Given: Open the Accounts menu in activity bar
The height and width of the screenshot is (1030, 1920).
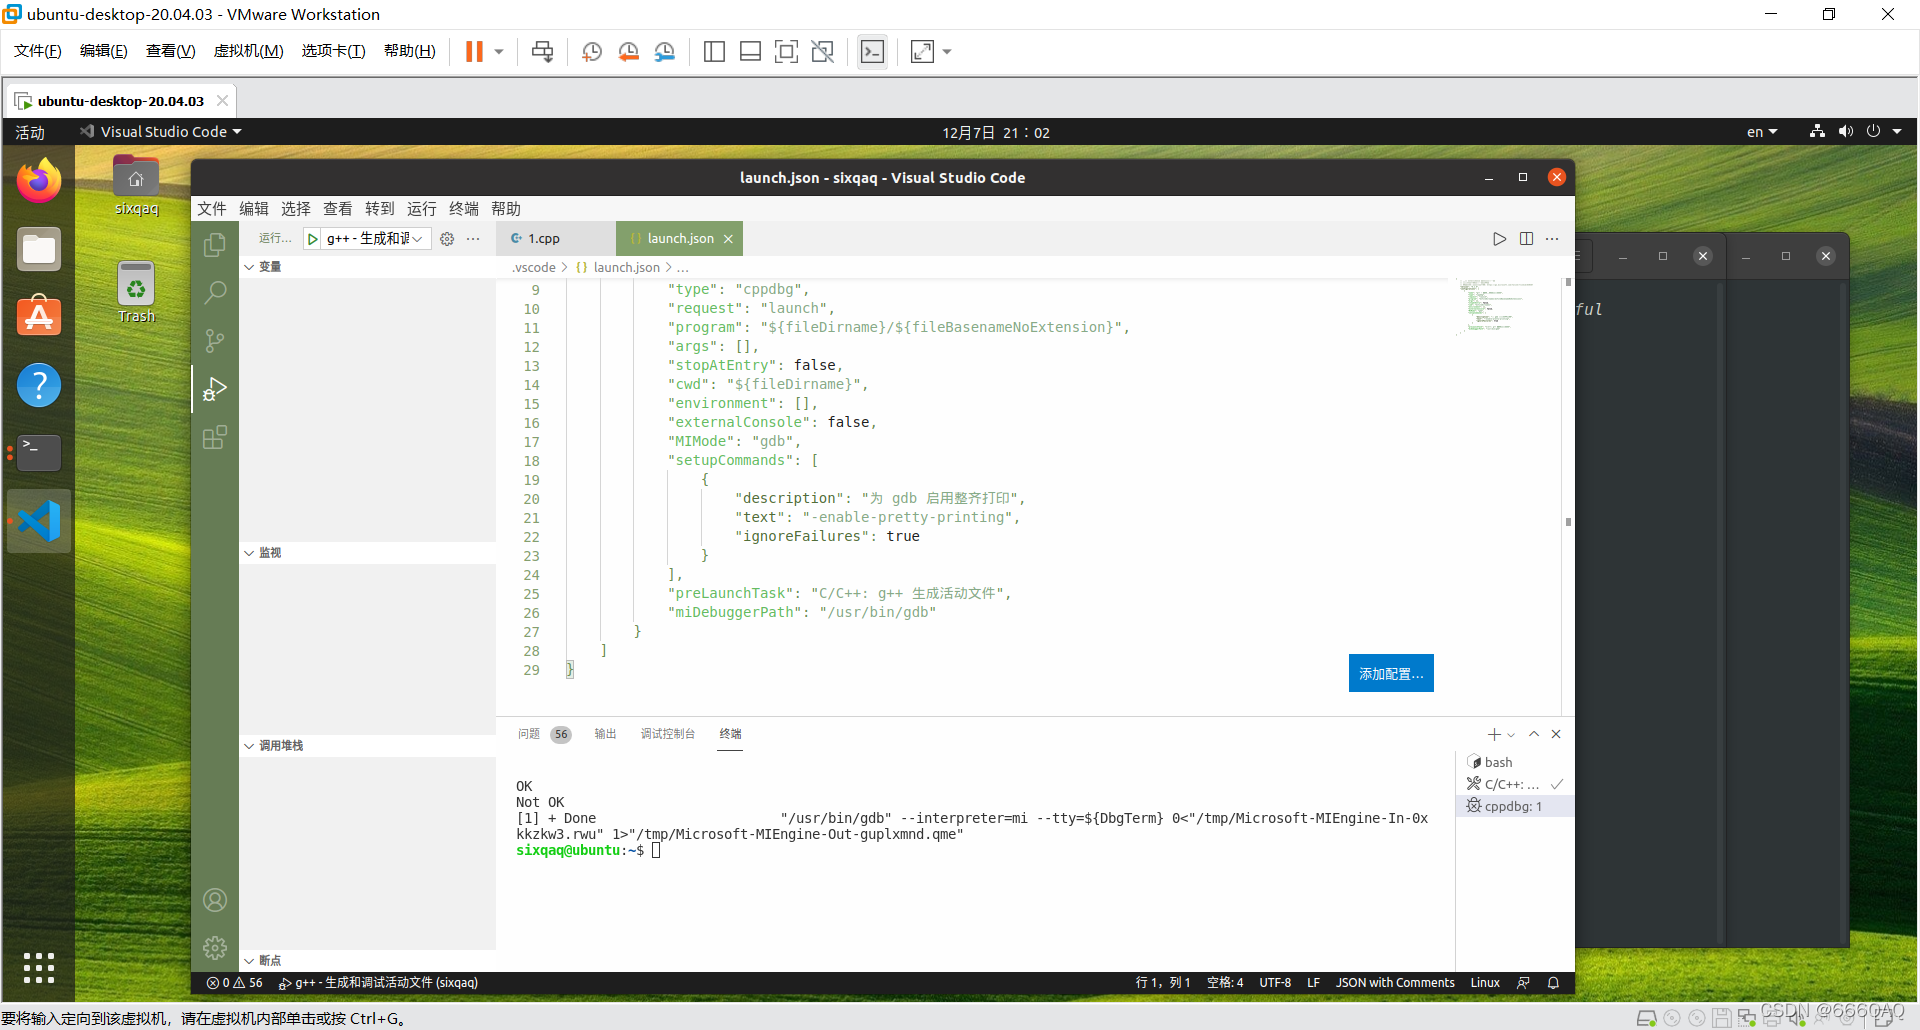Looking at the screenshot, I should tap(214, 900).
